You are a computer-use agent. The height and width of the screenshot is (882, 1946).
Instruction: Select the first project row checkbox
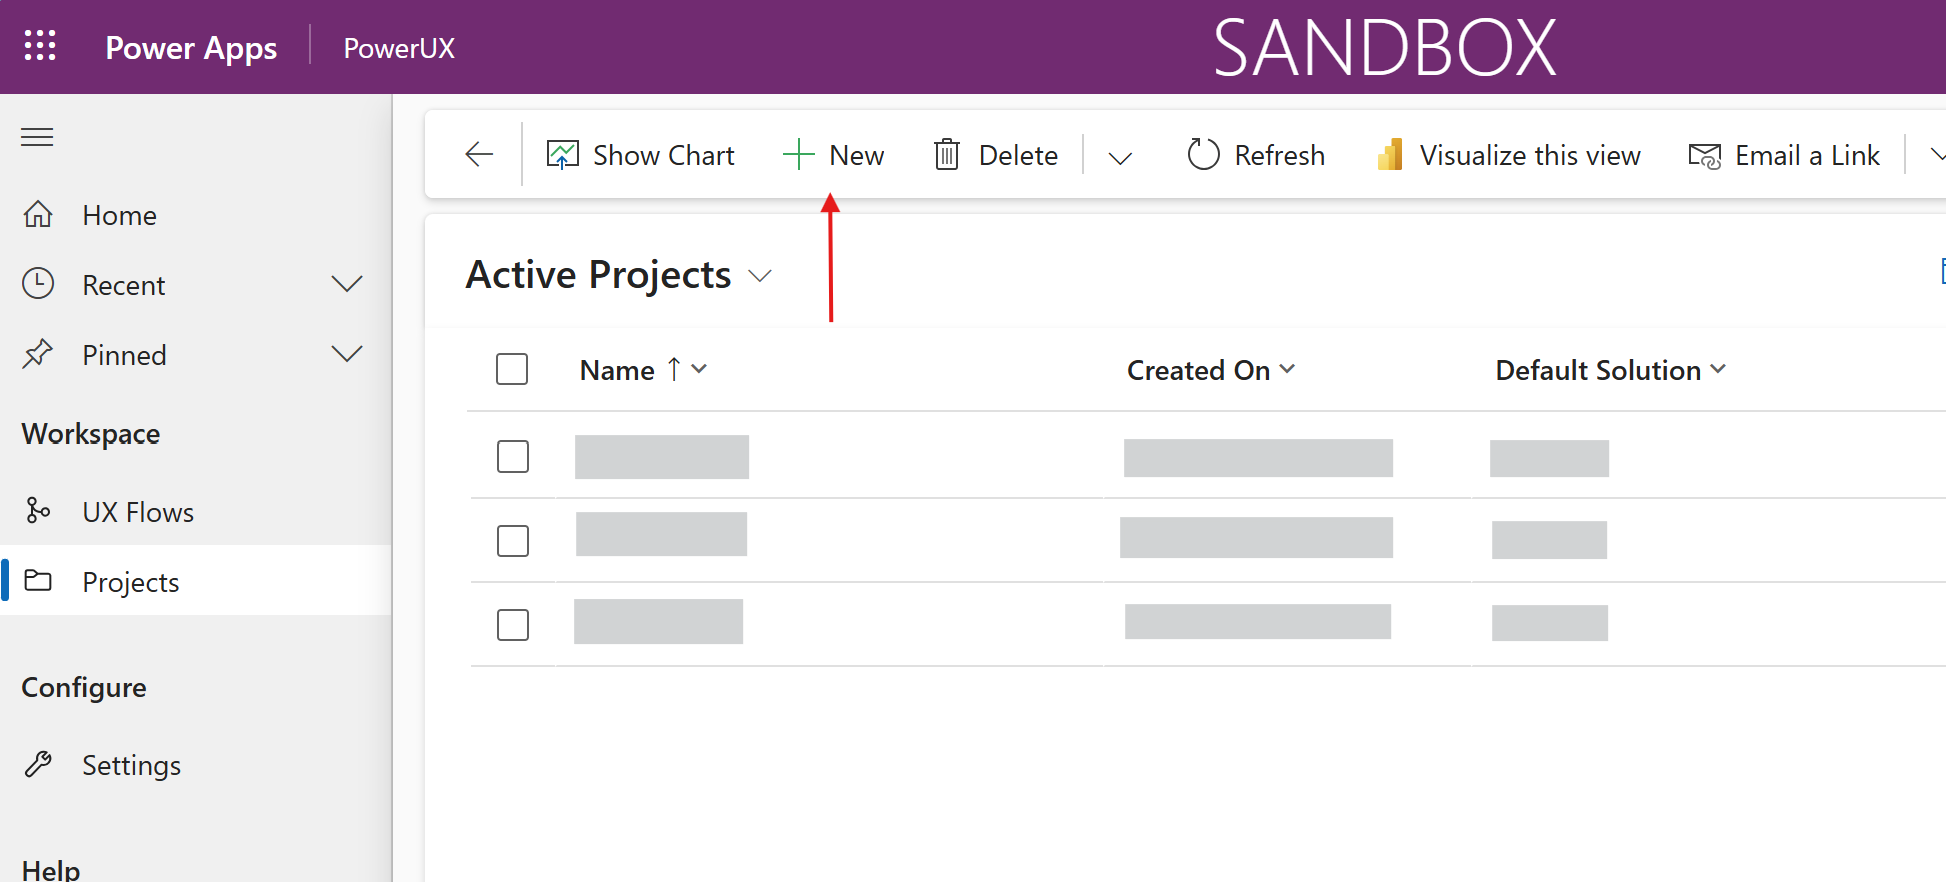click(513, 457)
